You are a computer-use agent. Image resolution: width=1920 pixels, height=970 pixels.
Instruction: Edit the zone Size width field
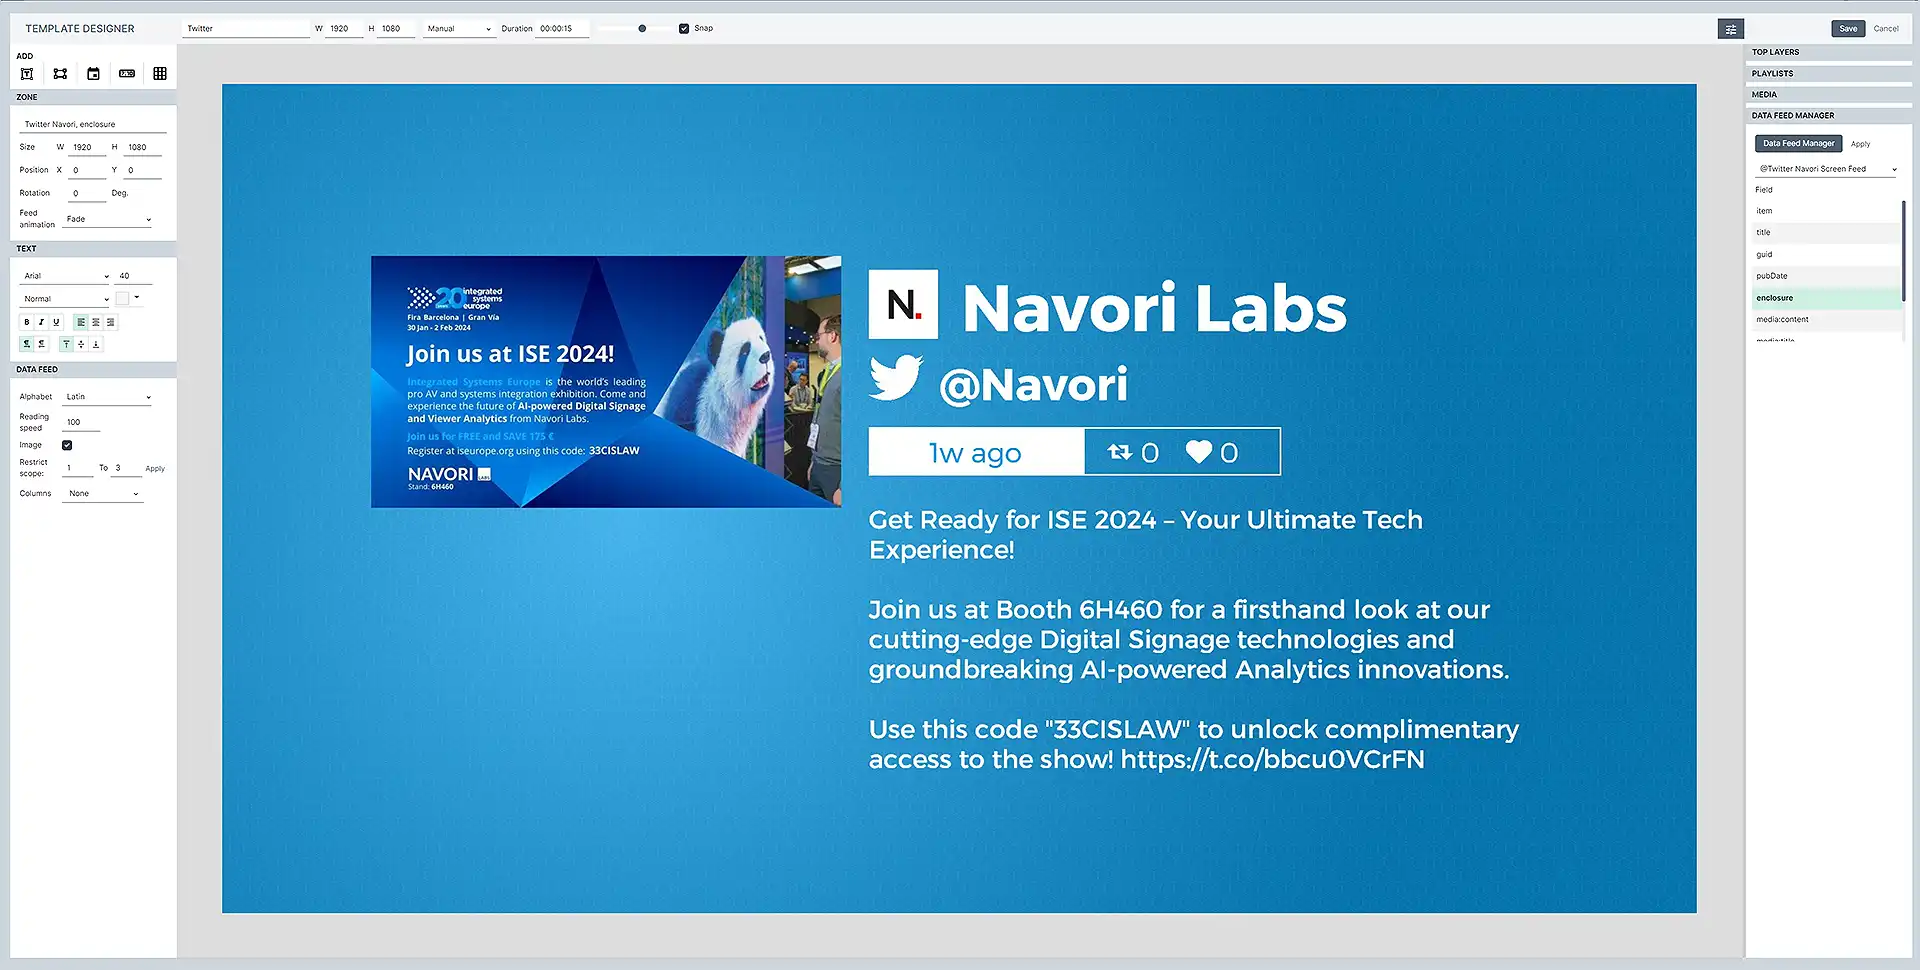coord(87,147)
